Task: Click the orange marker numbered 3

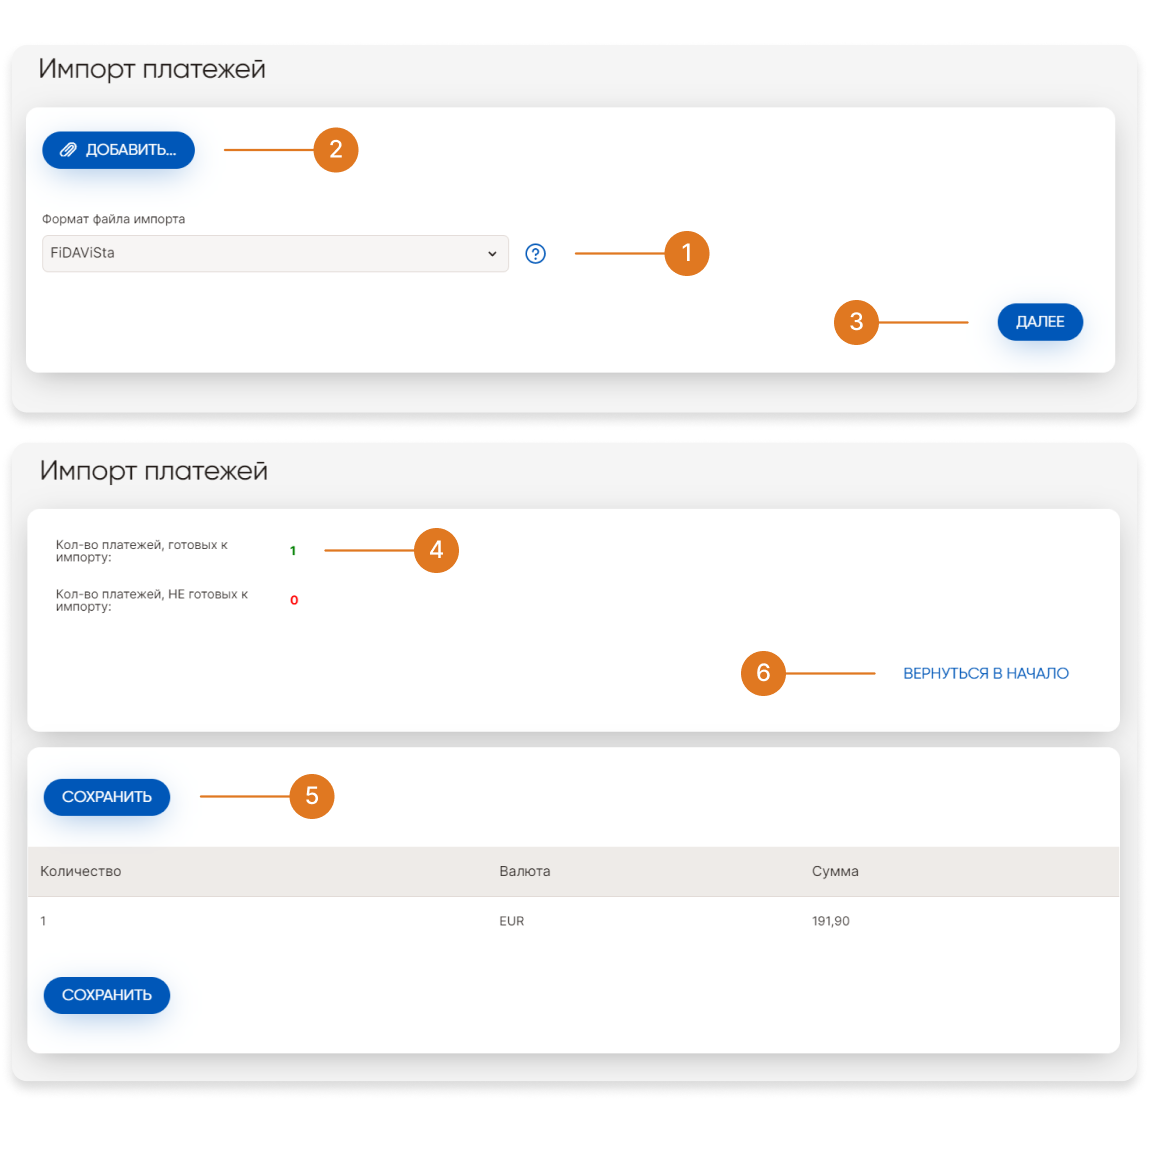Action: pos(856,322)
